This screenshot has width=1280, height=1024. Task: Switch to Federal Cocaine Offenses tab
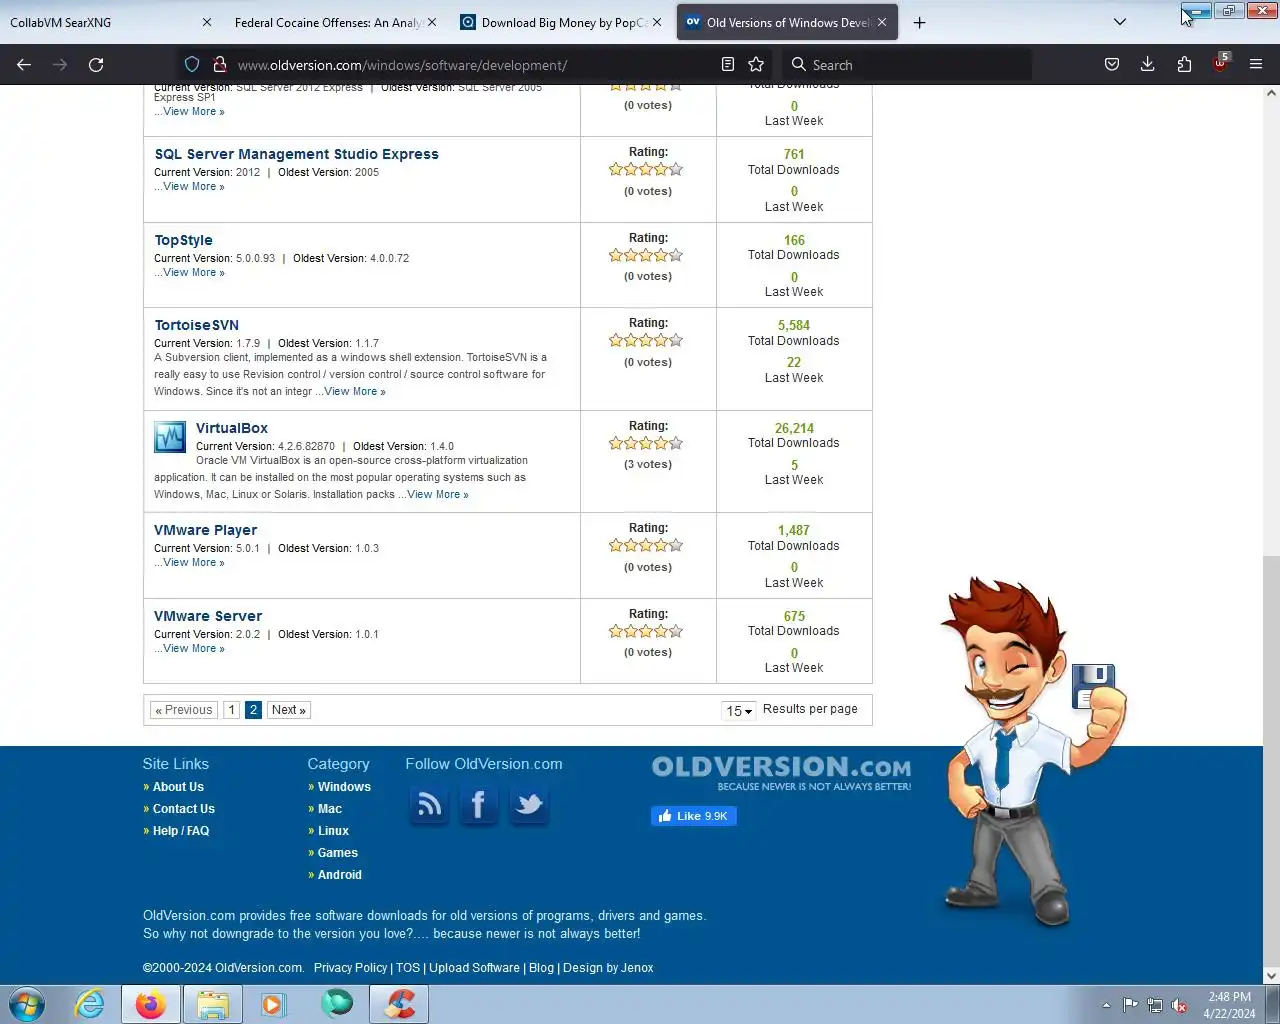point(336,22)
